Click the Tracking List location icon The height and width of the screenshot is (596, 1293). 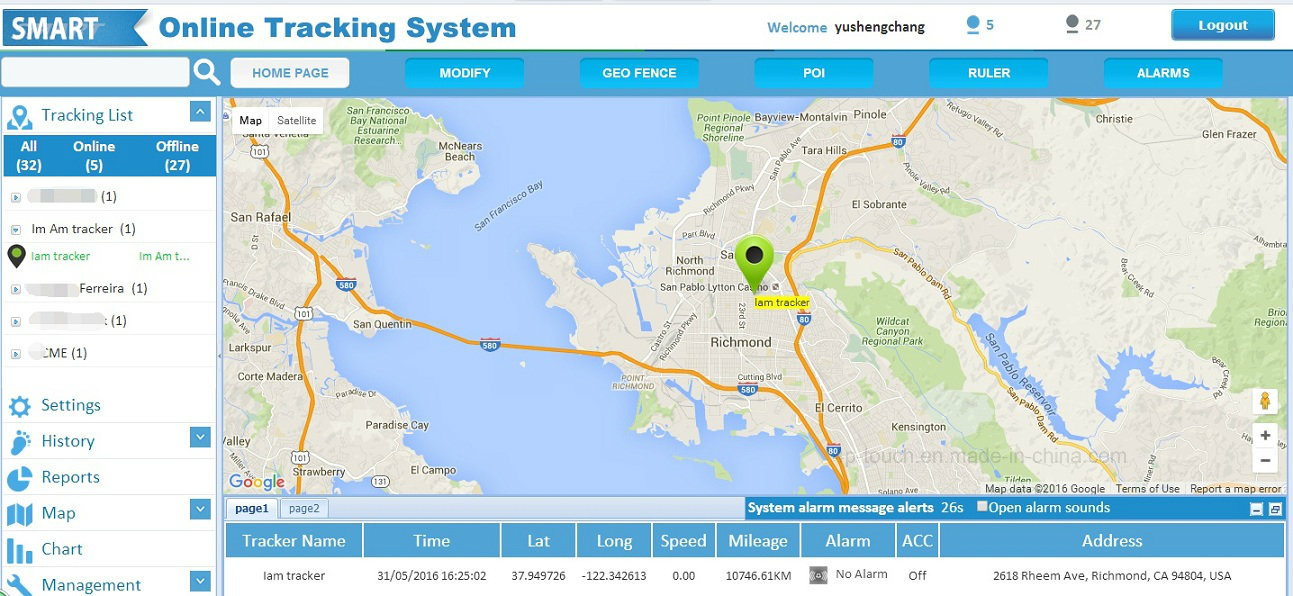[x=19, y=116]
